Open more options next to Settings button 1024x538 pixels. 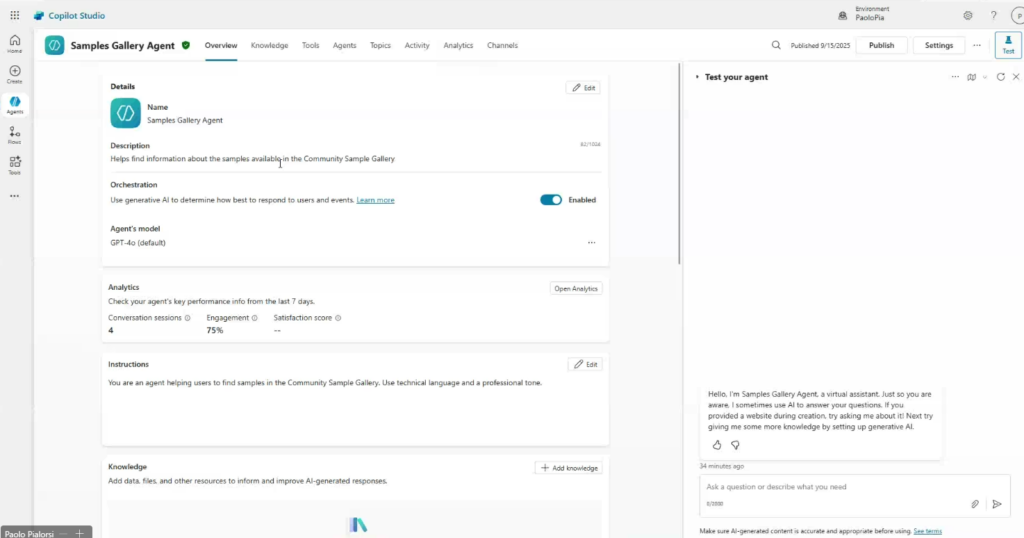977,45
